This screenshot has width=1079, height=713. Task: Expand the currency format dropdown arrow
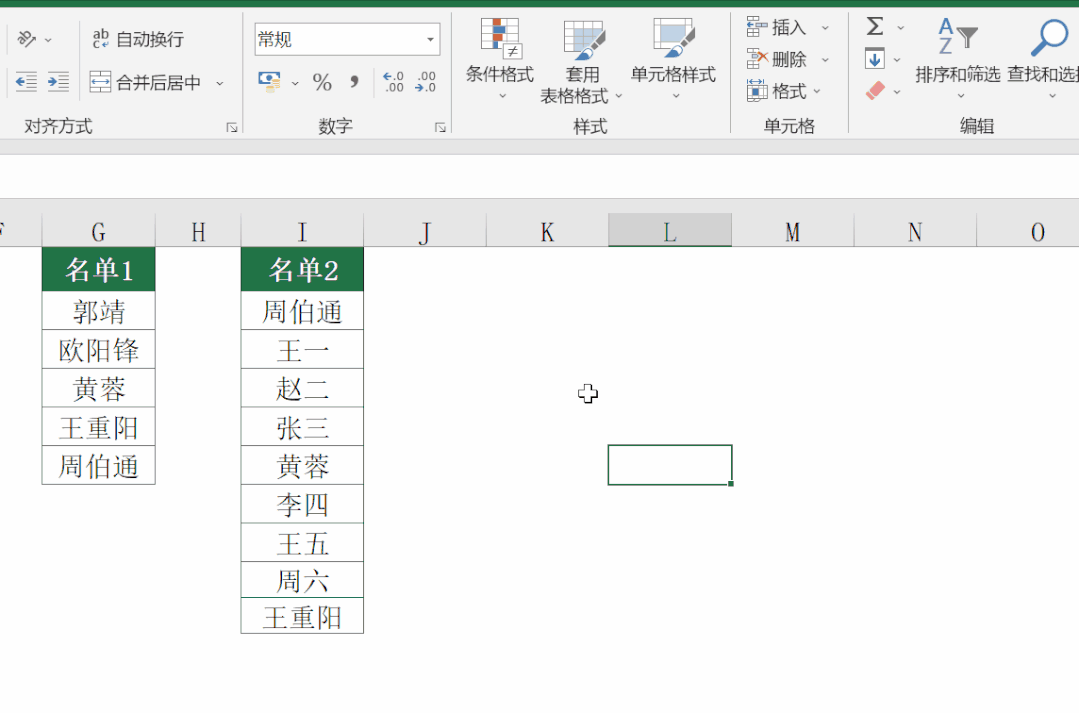point(295,83)
